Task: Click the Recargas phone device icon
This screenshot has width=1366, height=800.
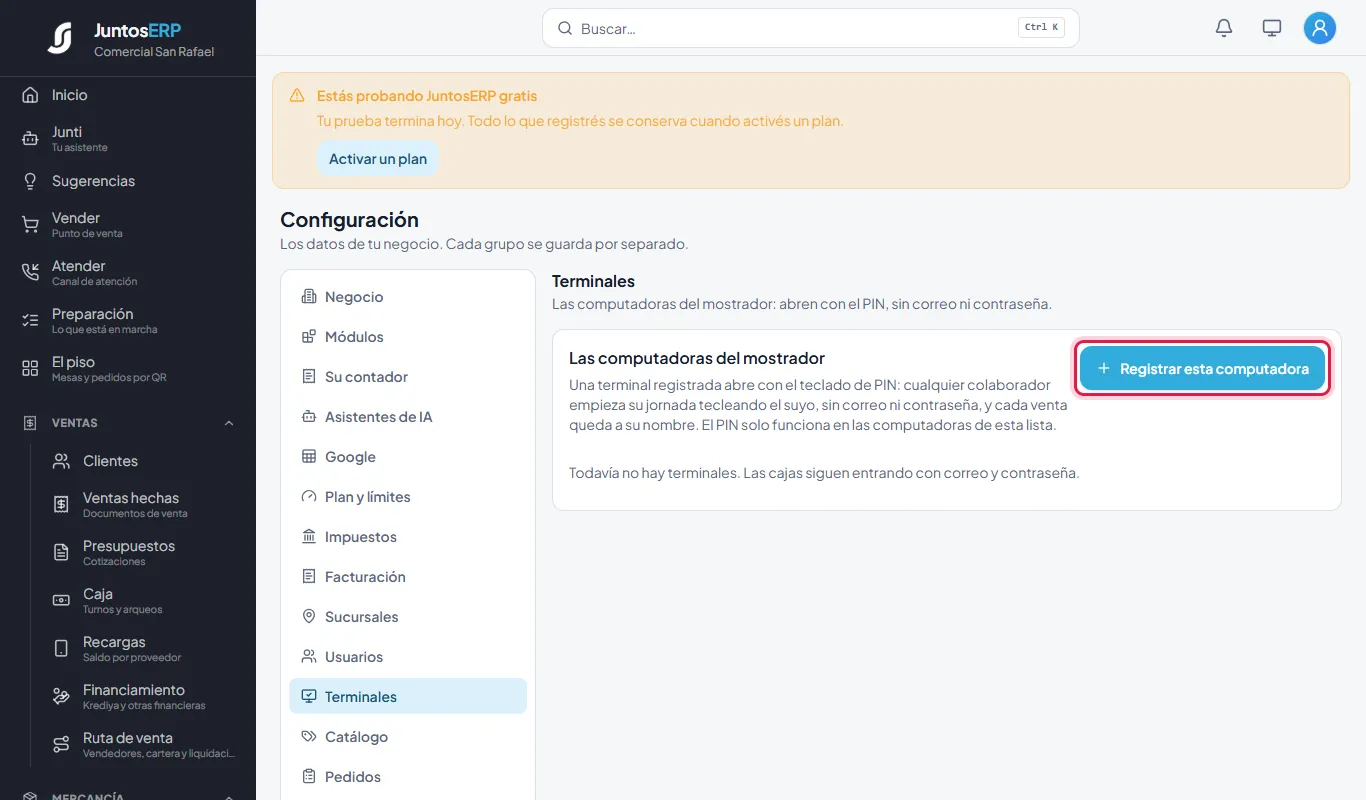Action: click(61, 649)
